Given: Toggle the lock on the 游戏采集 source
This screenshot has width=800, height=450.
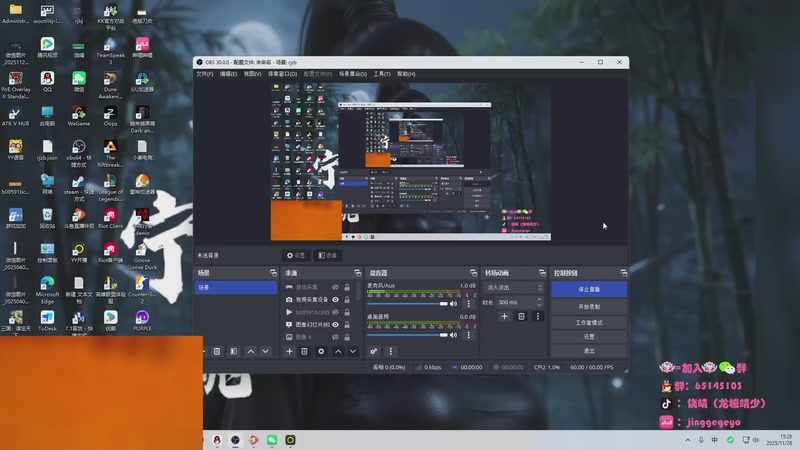Looking at the screenshot, I should (347, 287).
